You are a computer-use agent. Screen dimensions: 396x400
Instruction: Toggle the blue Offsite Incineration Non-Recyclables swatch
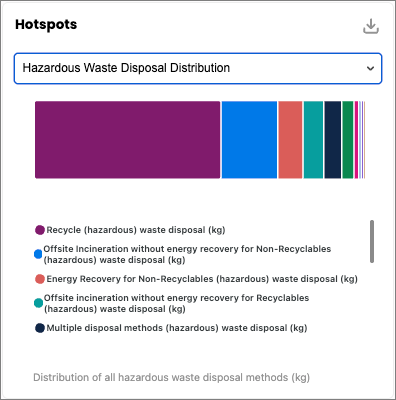pos(38,254)
